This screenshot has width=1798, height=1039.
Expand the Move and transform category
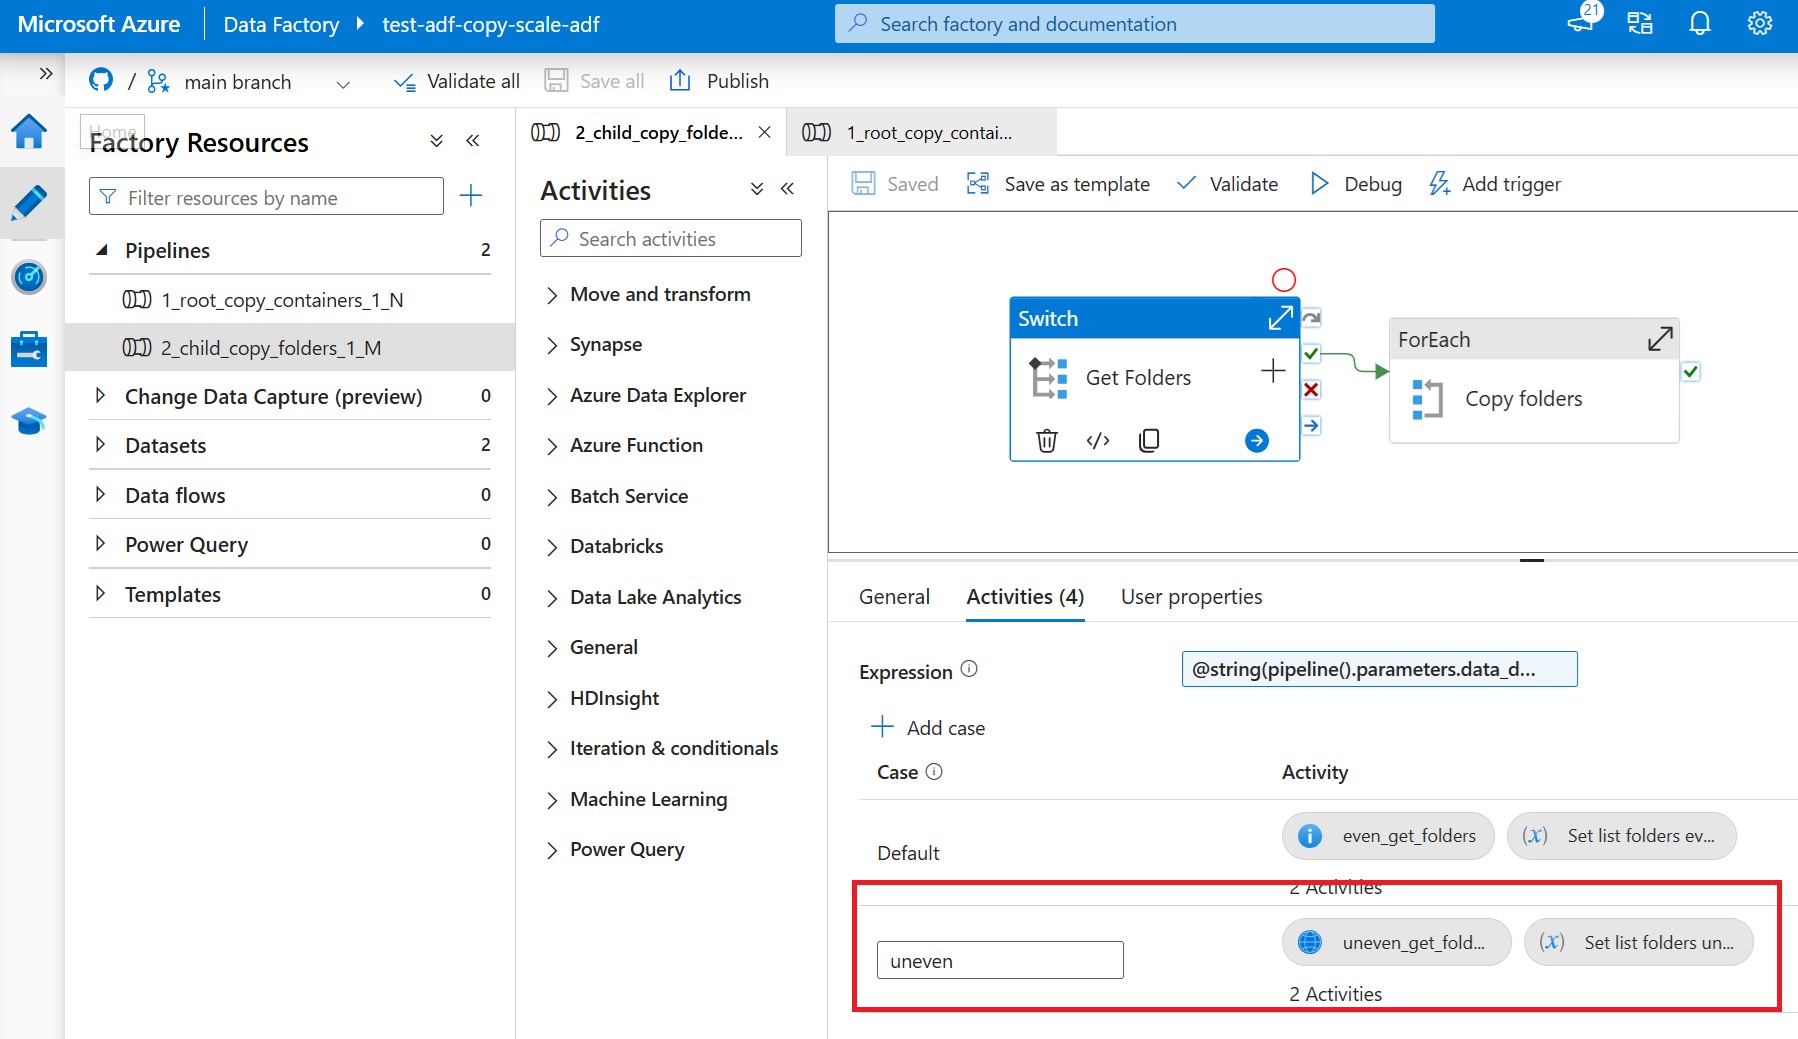(x=552, y=295)
